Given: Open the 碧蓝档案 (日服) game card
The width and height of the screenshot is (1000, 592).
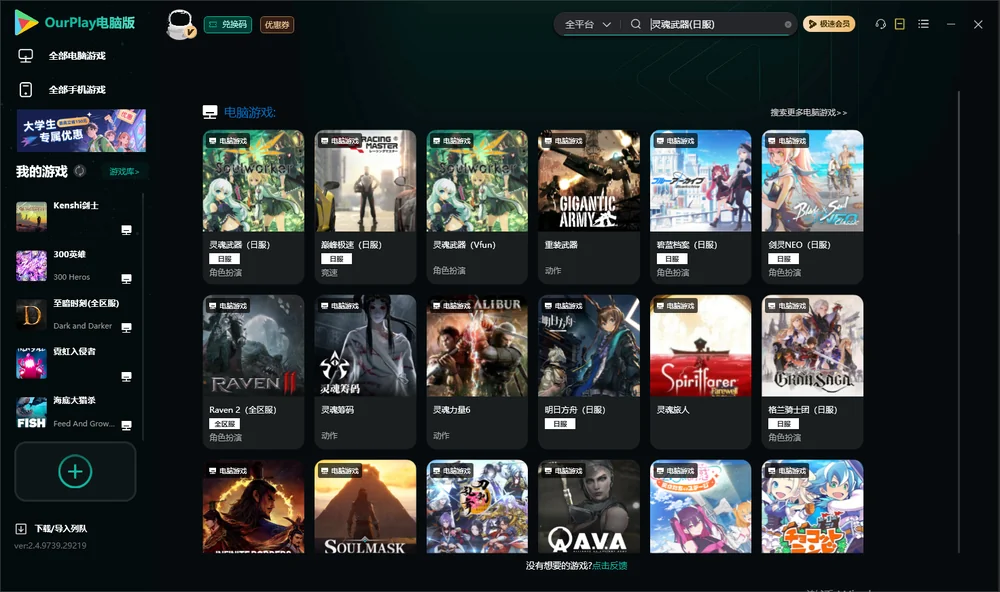Looking at the screenshot, I should [701, 207].
